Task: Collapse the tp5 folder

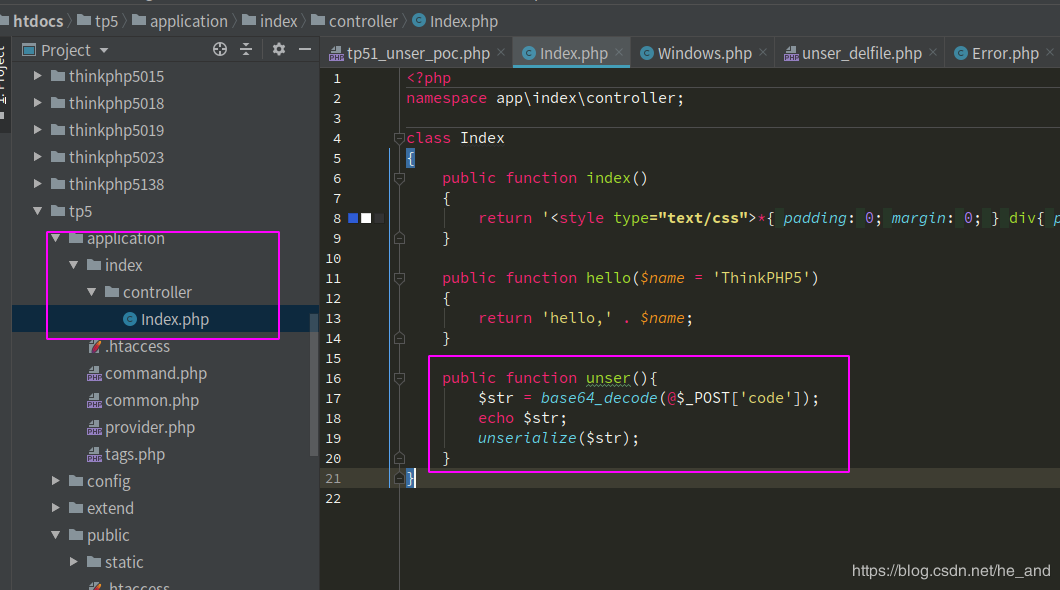Action: (38, 211)
